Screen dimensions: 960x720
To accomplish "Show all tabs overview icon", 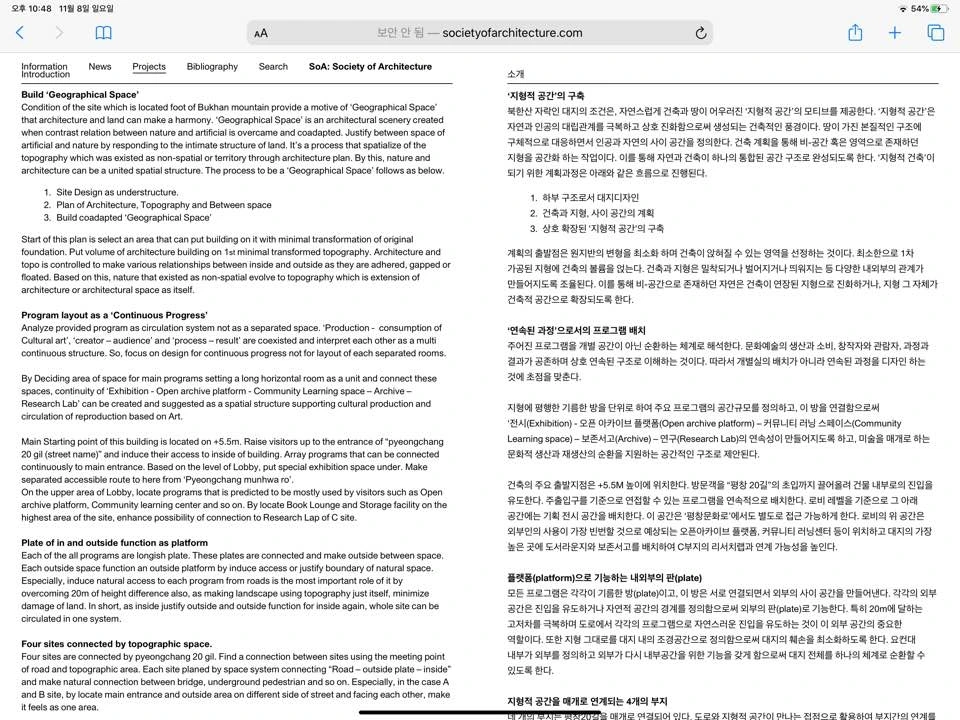I will click(x=936, y=32).
